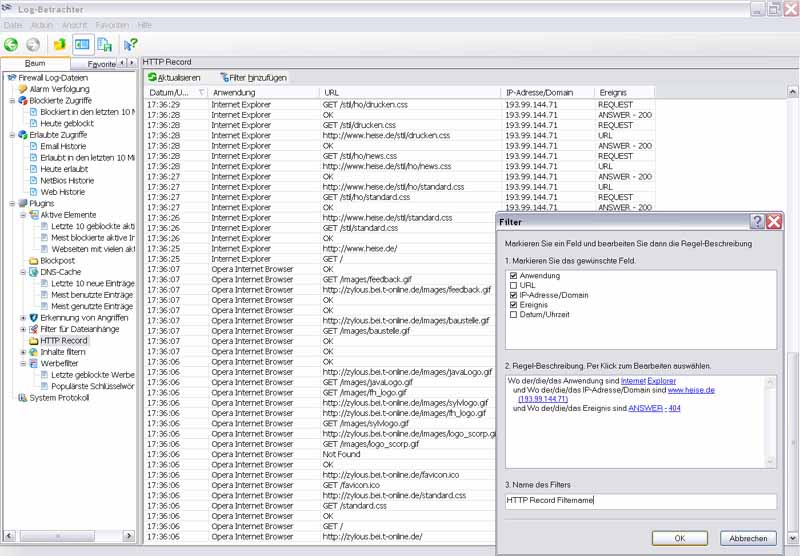Screen dimensions: 800x556
Task: Click the Name des Filters text field
Action: (640, 501)
